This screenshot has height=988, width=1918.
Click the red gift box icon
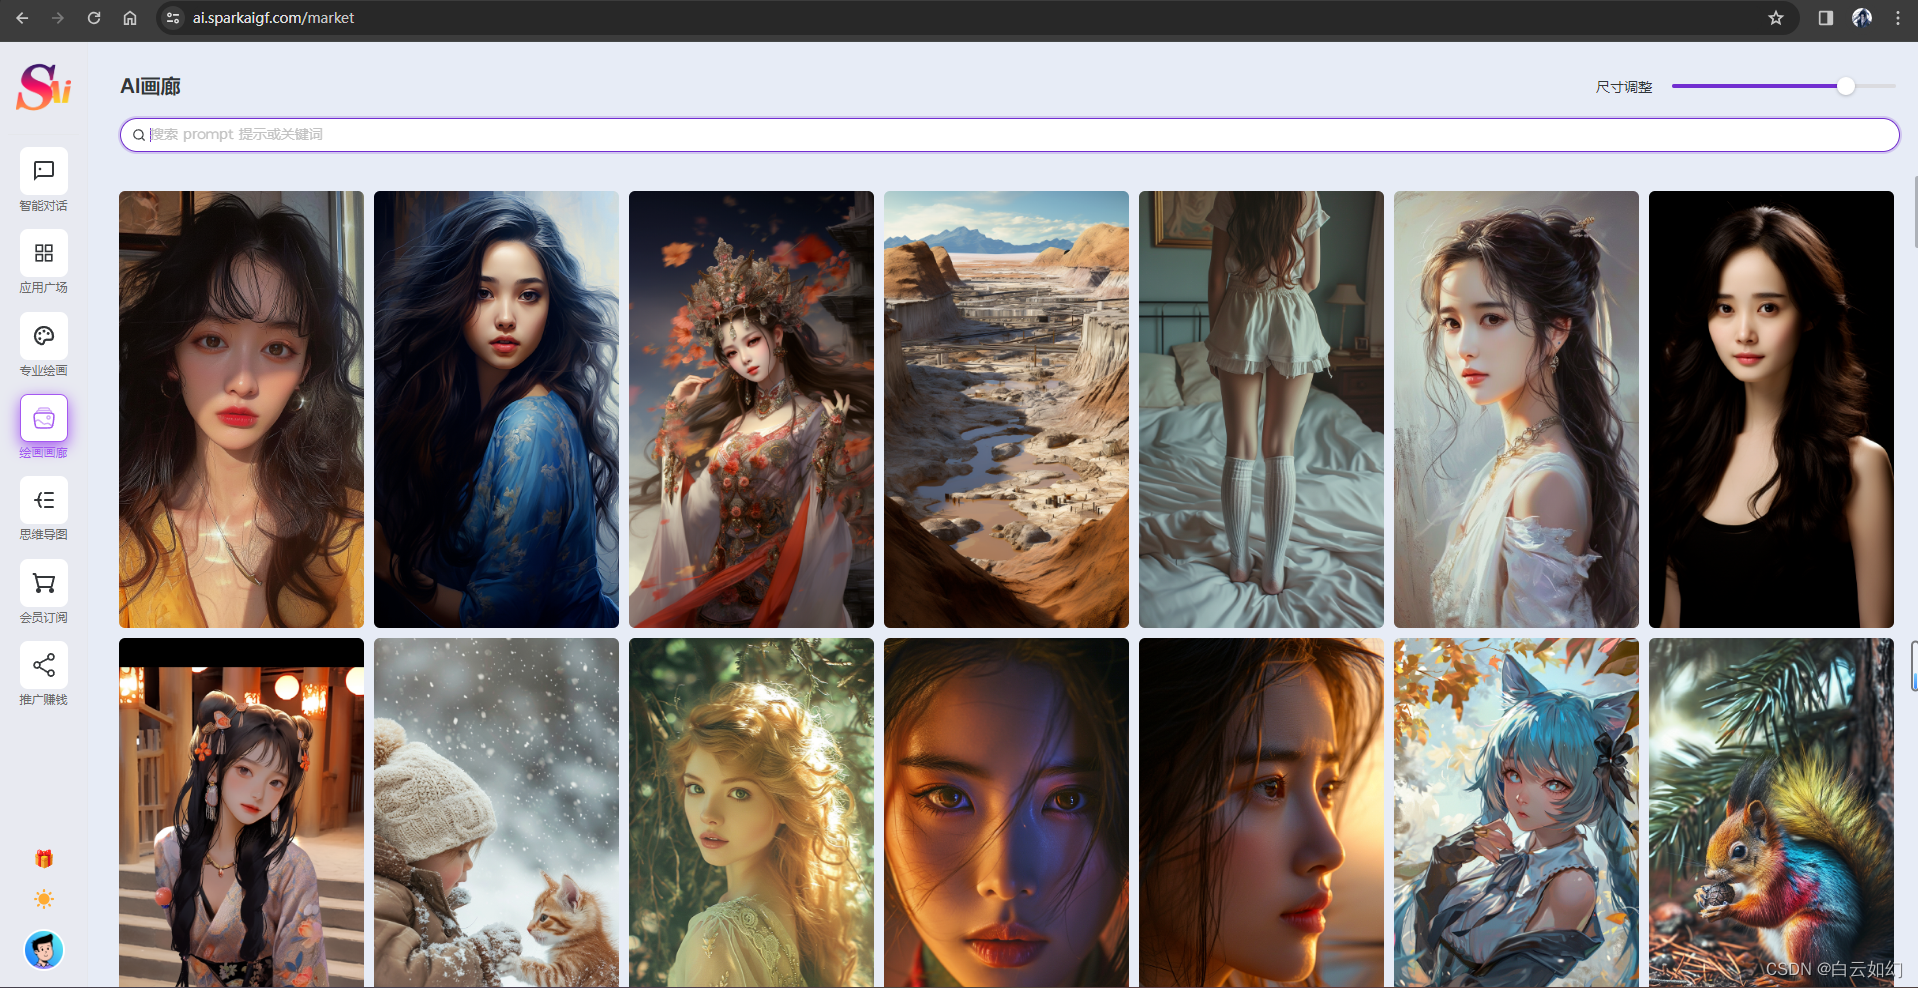click(44, 858)
